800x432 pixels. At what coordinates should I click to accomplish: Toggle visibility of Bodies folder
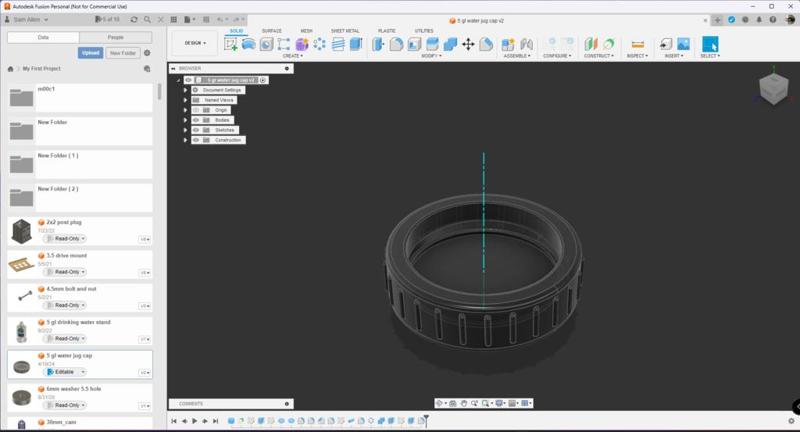(195, 120)
